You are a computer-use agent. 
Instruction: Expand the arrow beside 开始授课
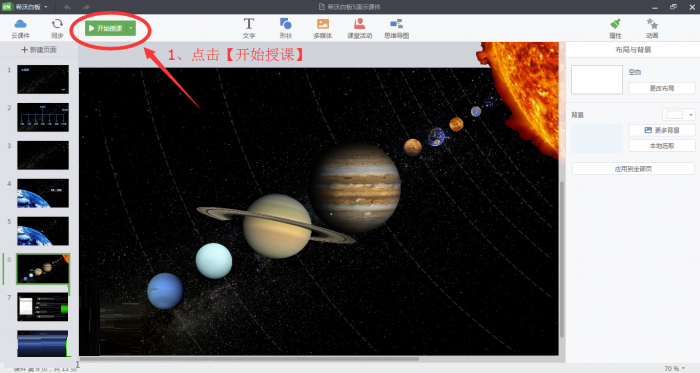(x=131, y=28)
